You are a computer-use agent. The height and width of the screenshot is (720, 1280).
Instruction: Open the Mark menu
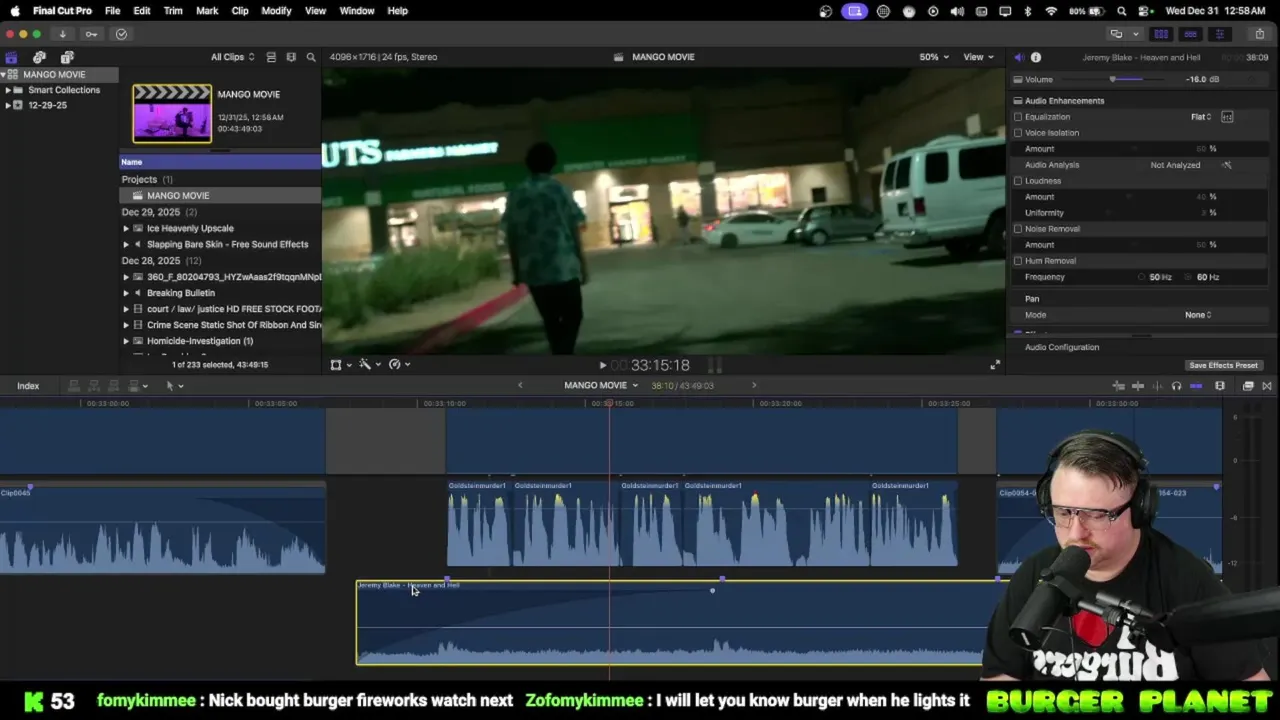pyautogui.click(x=207, y=11)
